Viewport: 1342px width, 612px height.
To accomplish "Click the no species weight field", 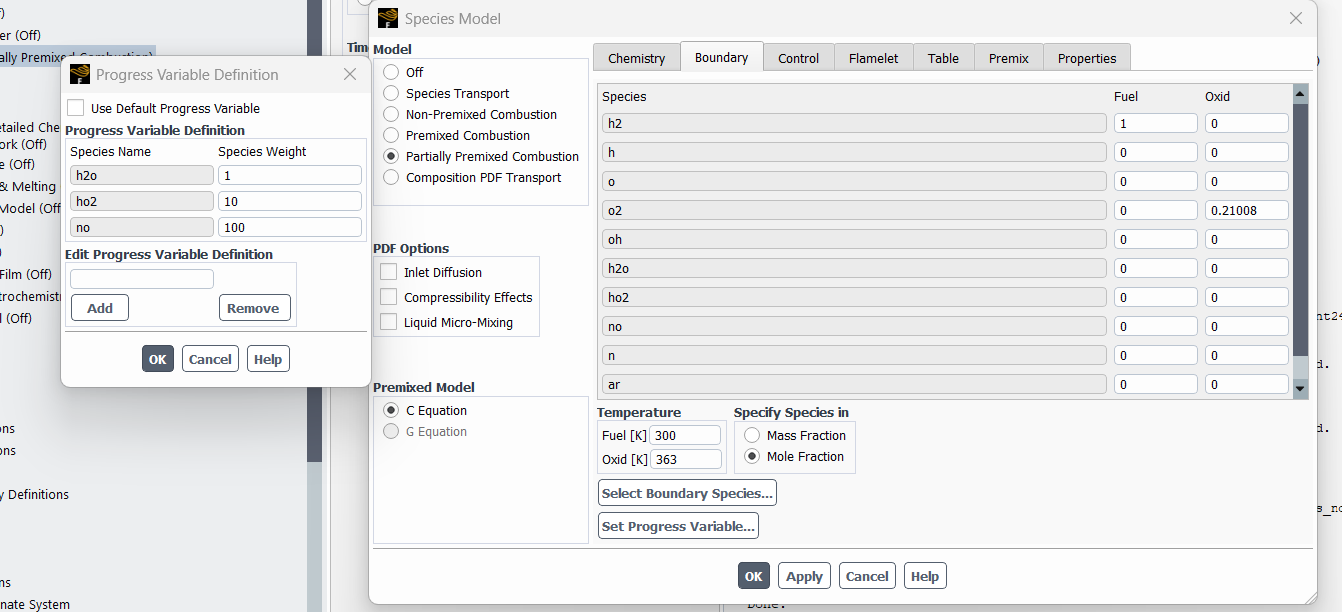I will 290,227.
